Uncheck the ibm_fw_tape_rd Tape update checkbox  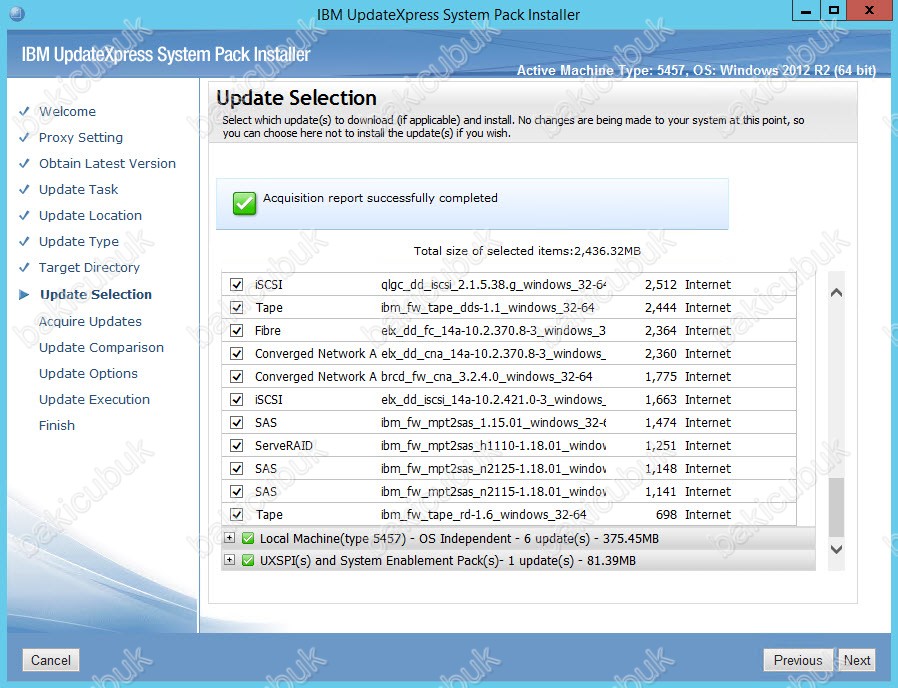[x=237, y=514]
